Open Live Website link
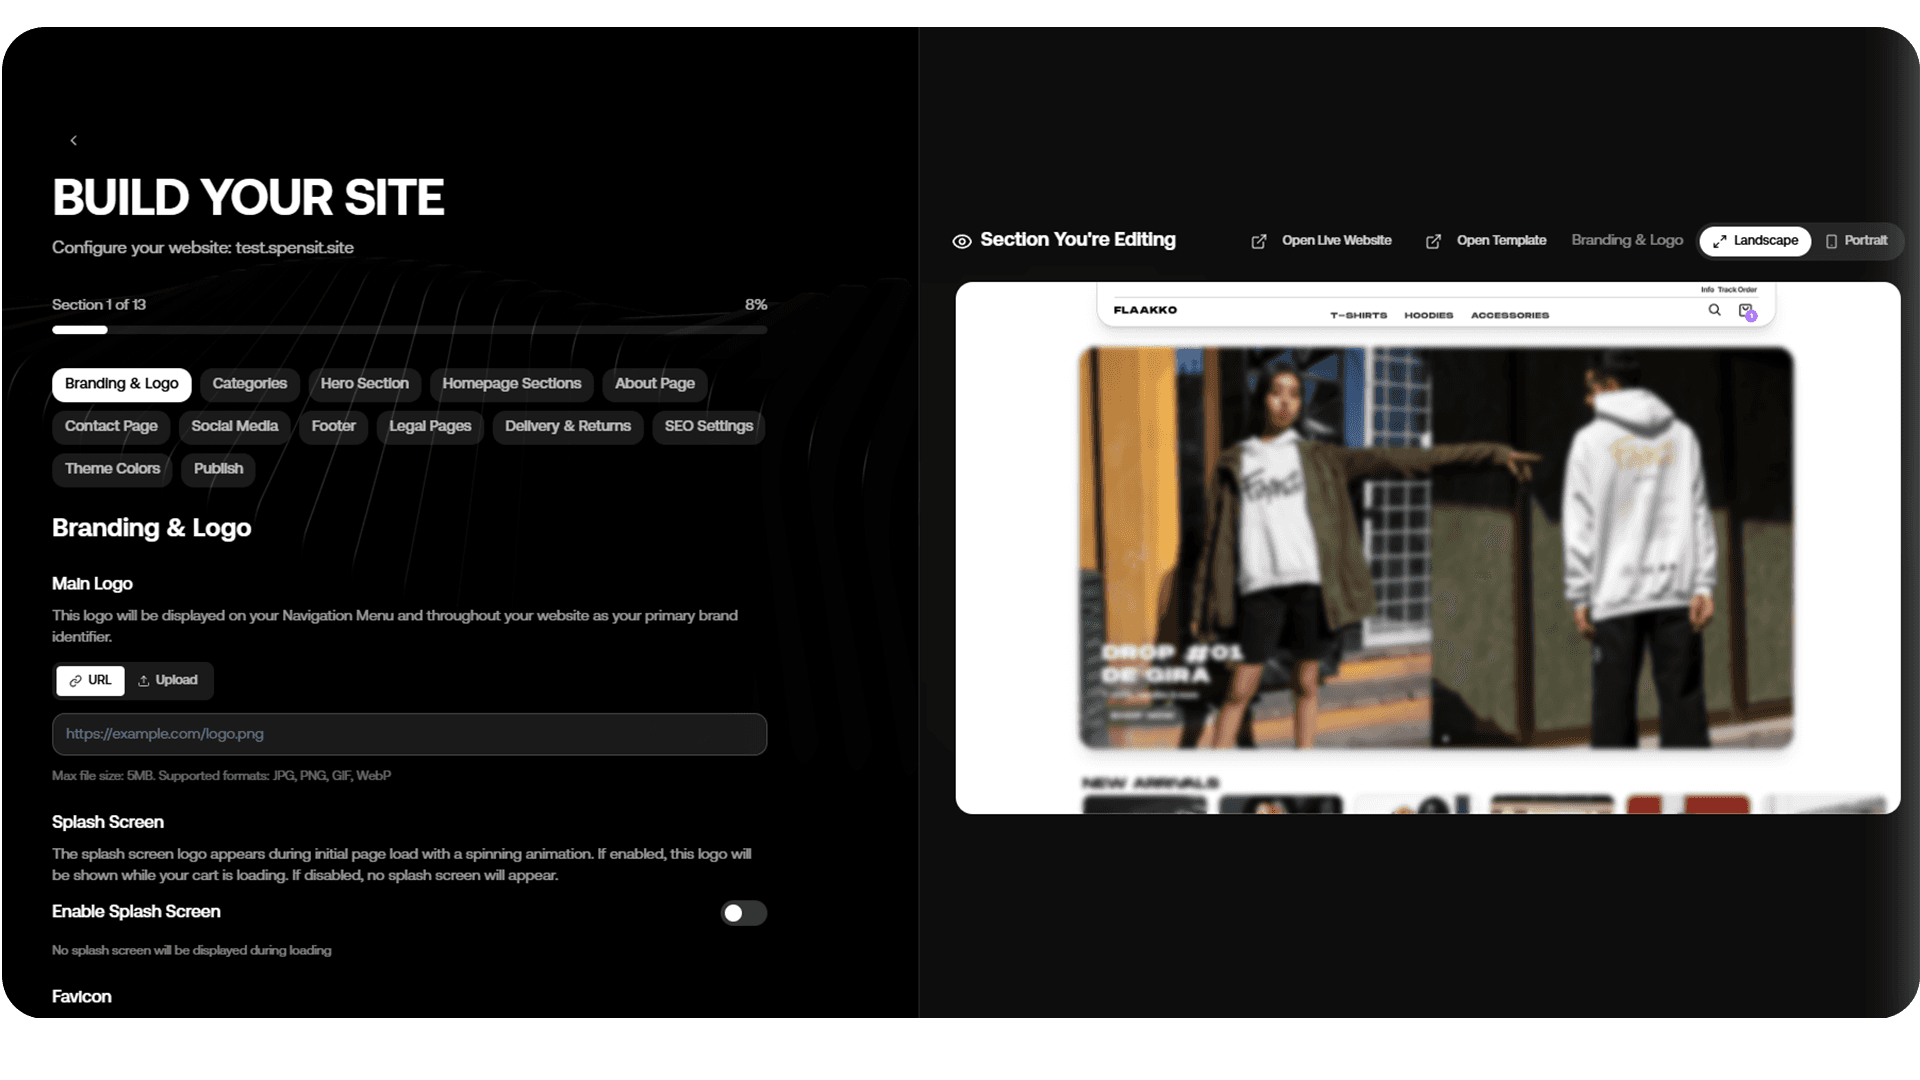 1337,241
